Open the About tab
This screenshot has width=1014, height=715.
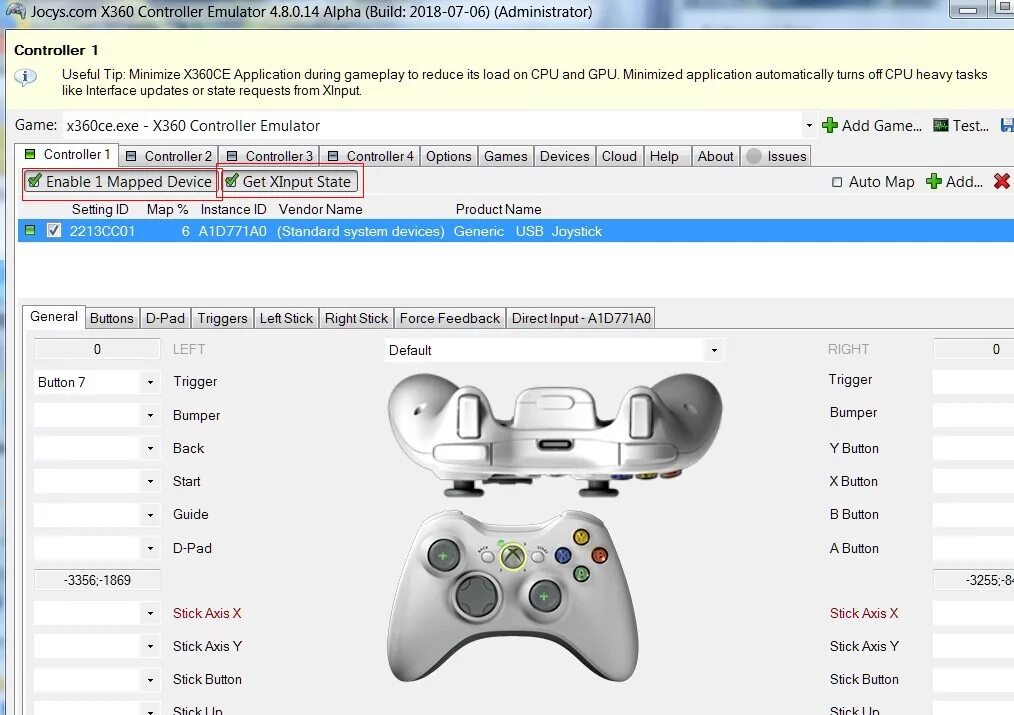(715, 156)
